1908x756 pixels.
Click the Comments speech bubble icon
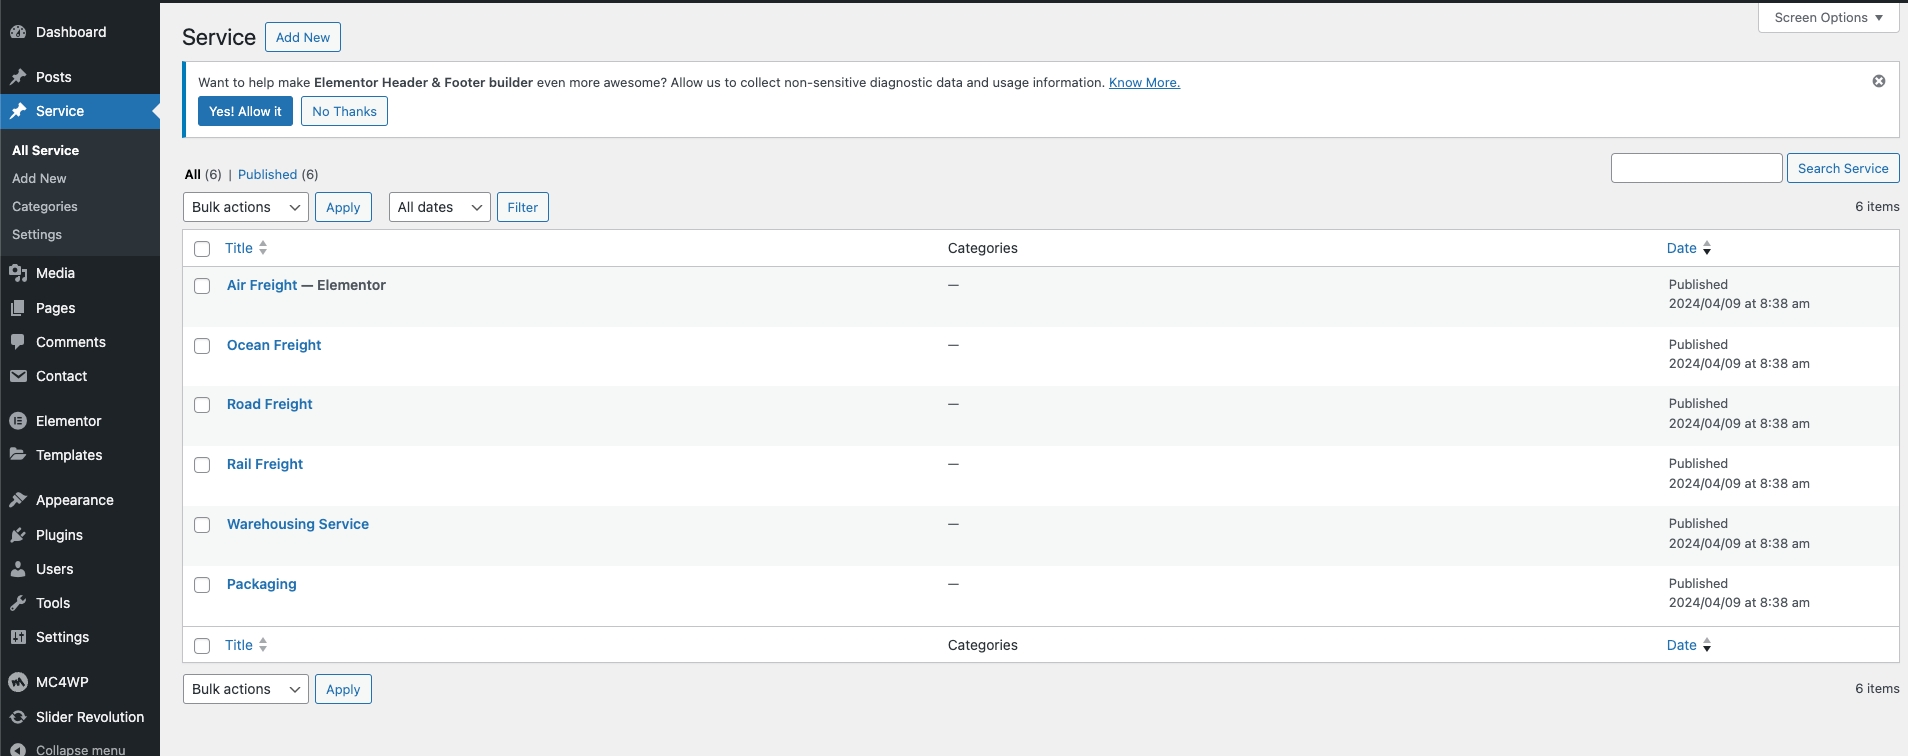point(18,342)
